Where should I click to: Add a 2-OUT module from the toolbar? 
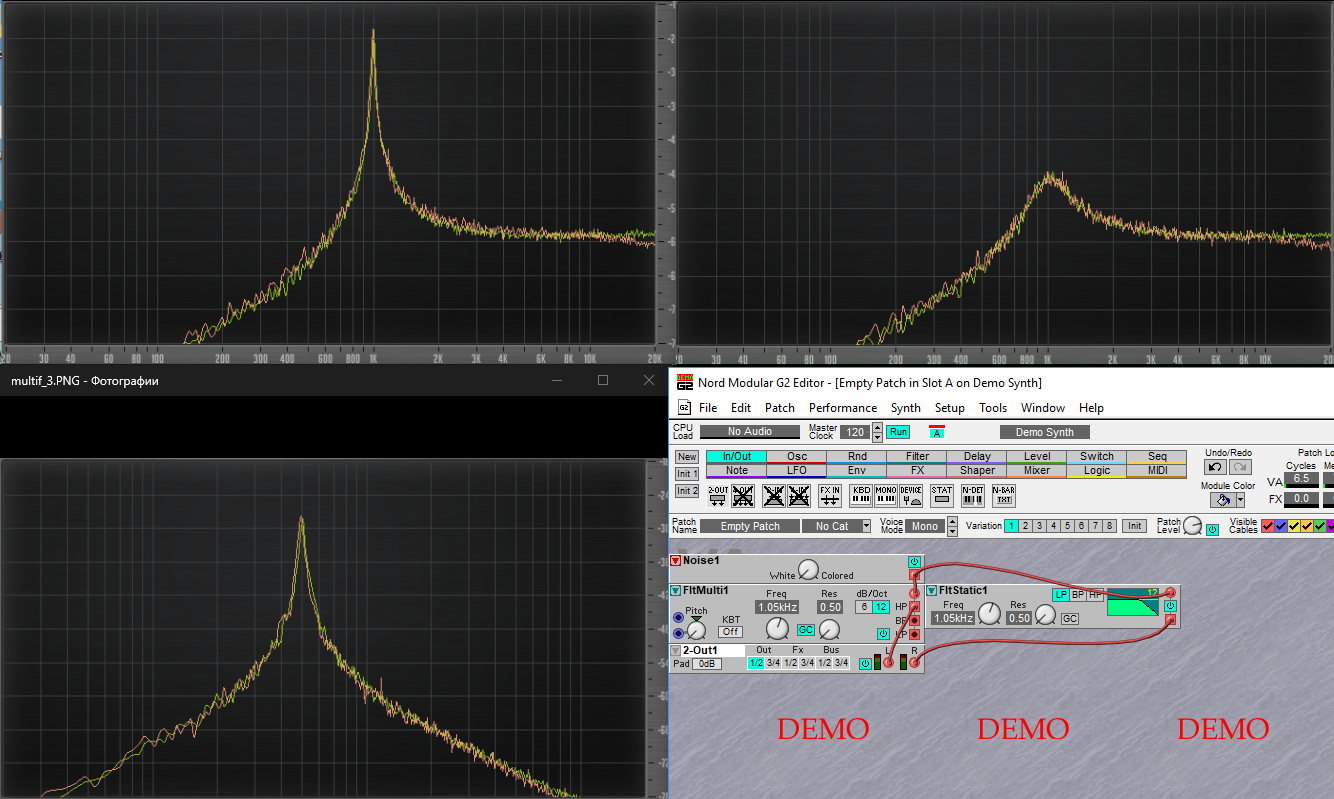point(718,495)
